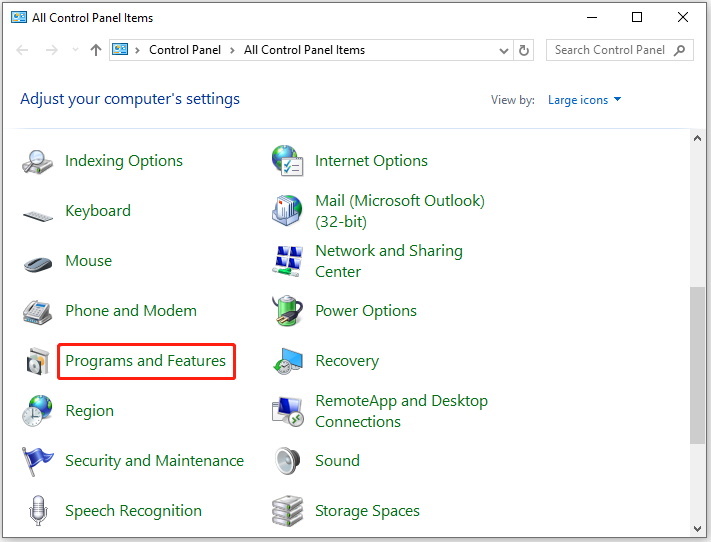Click the Power Options battery icon

pyautogui.click(x=288, y=311)
